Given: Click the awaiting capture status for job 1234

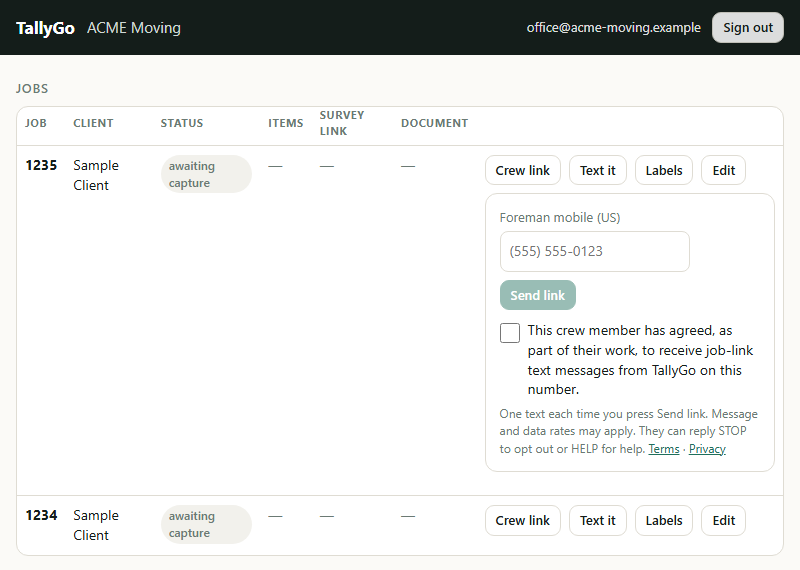Looking at the screenshot, I should click(x=206, y=524).
